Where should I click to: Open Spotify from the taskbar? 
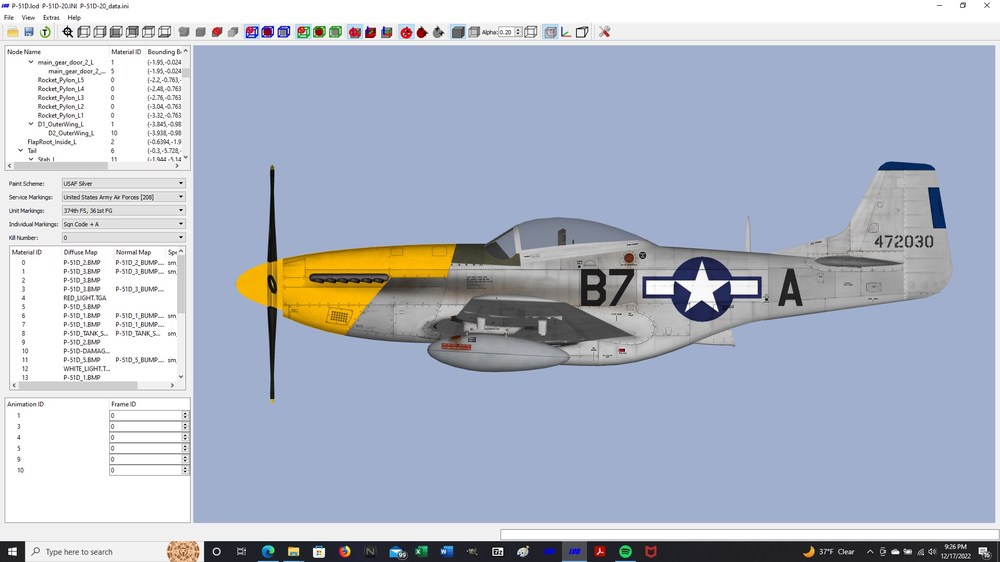[625, 552]
